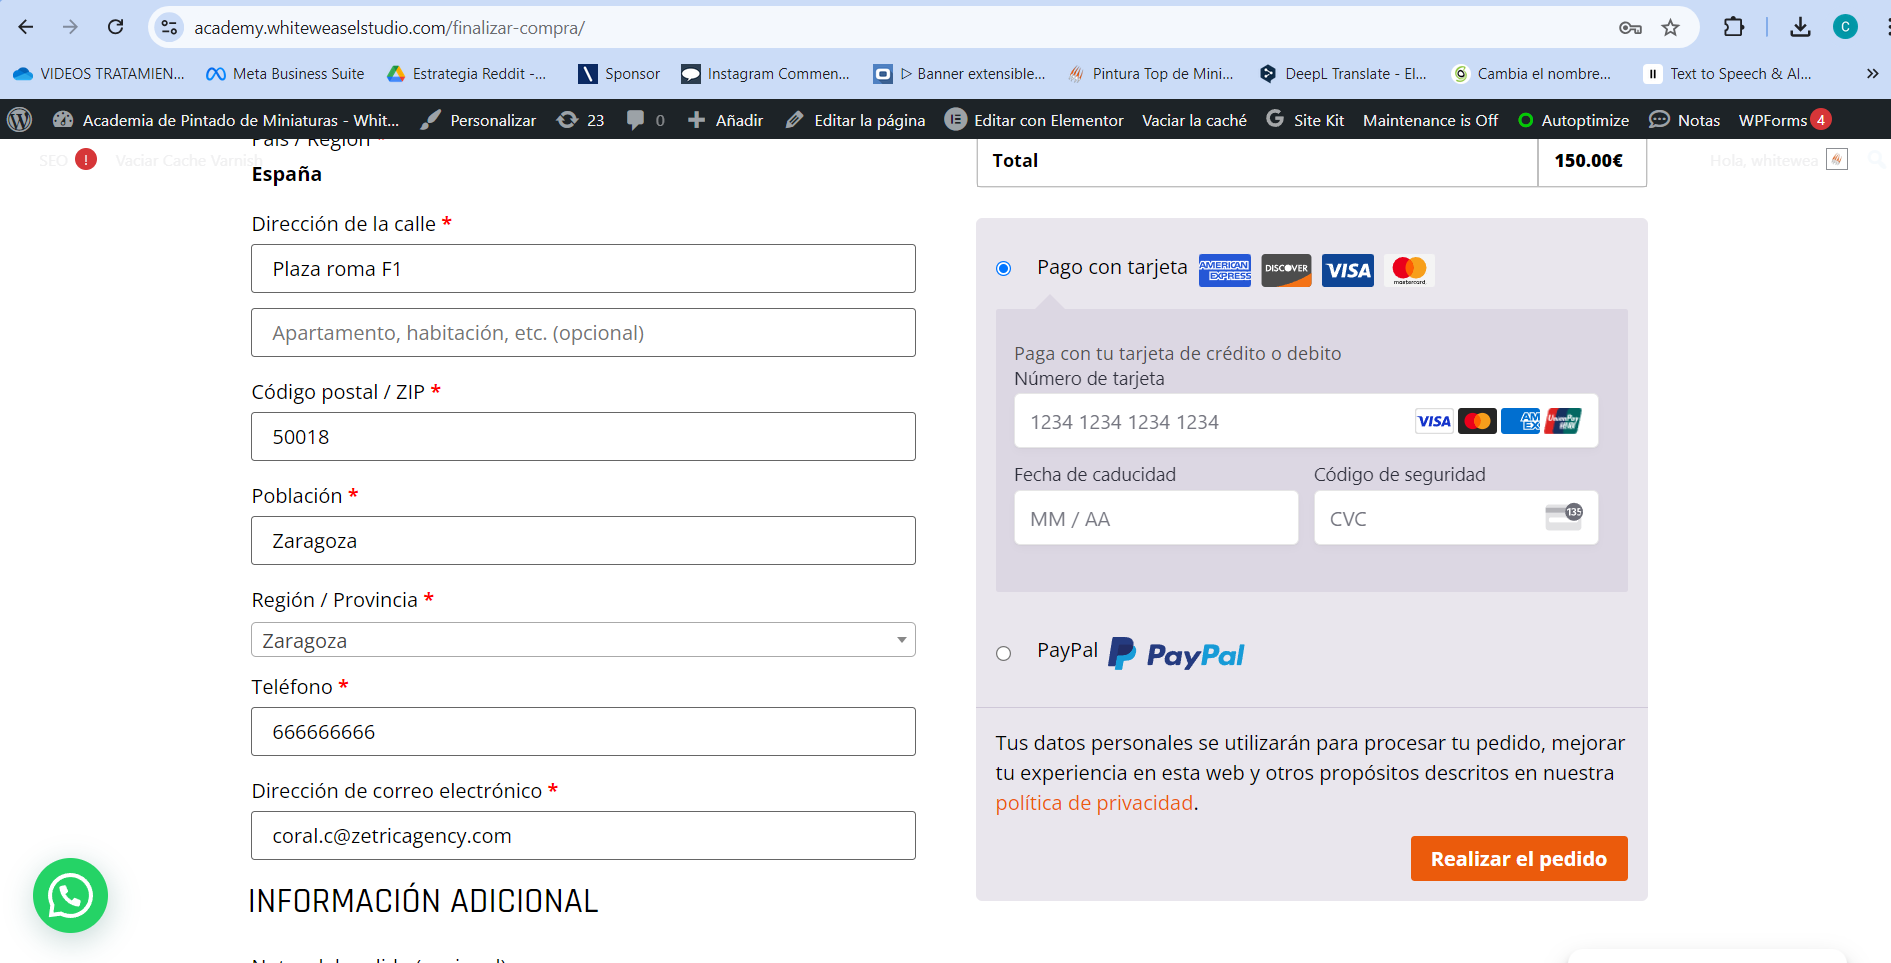Open Estrategia Reddit bookmark
This screenshot has height=963, width=1891.
coord(467,73)
